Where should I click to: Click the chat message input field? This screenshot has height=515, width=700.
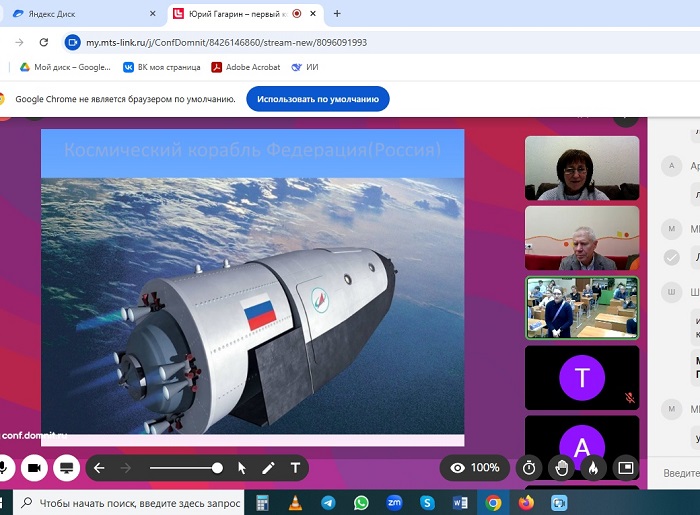[680, 472]
